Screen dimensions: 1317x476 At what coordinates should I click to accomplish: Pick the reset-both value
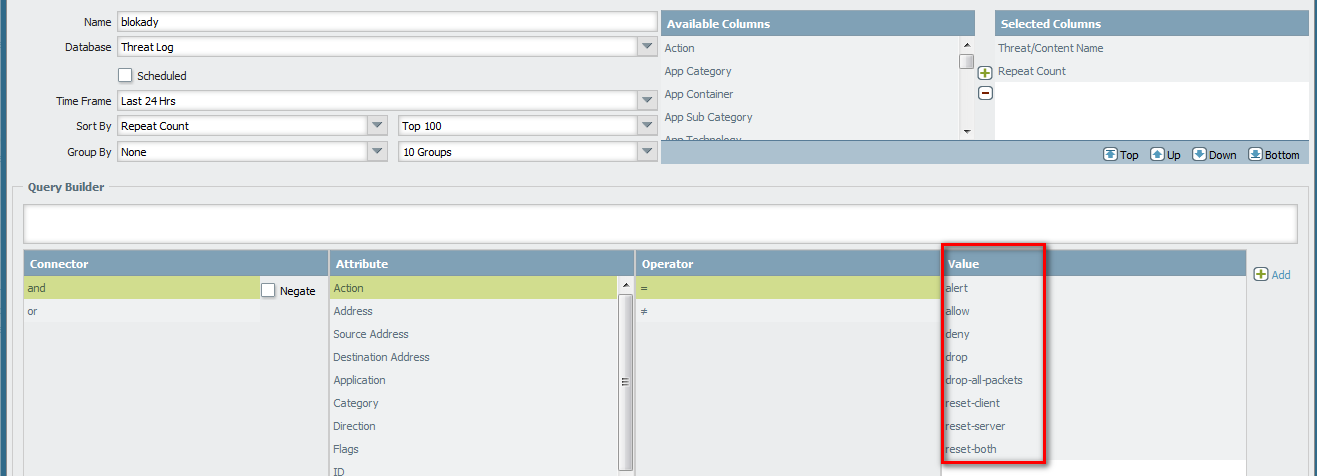pos(1094,449)
